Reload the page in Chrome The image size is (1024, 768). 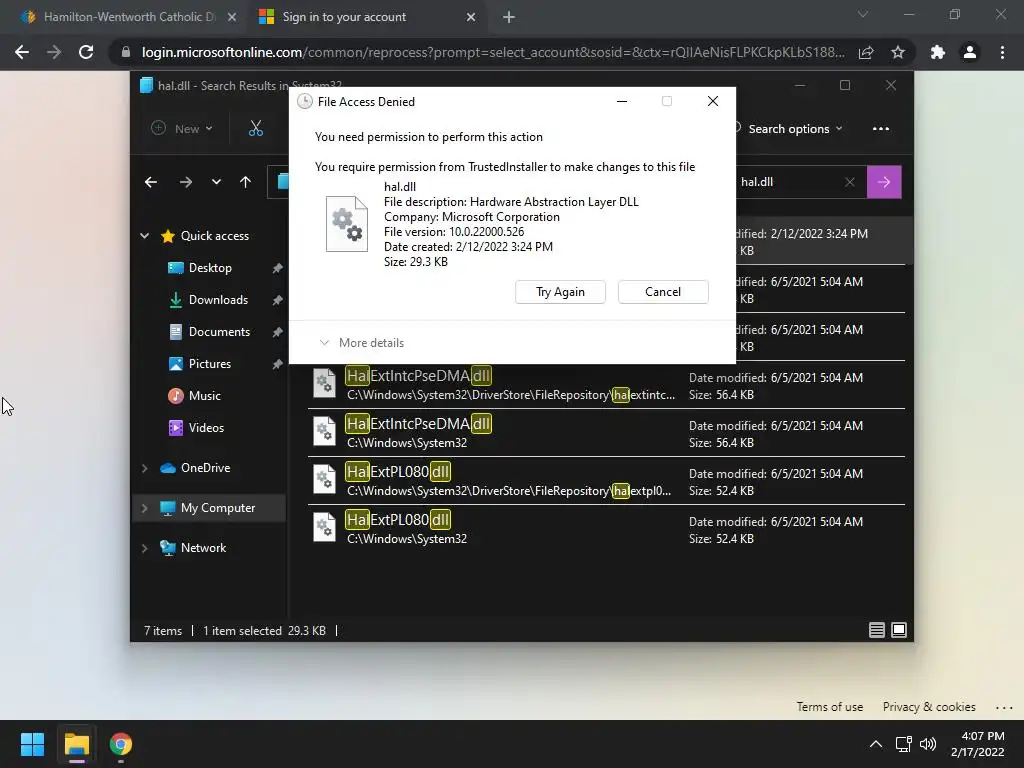pos(86,52)
